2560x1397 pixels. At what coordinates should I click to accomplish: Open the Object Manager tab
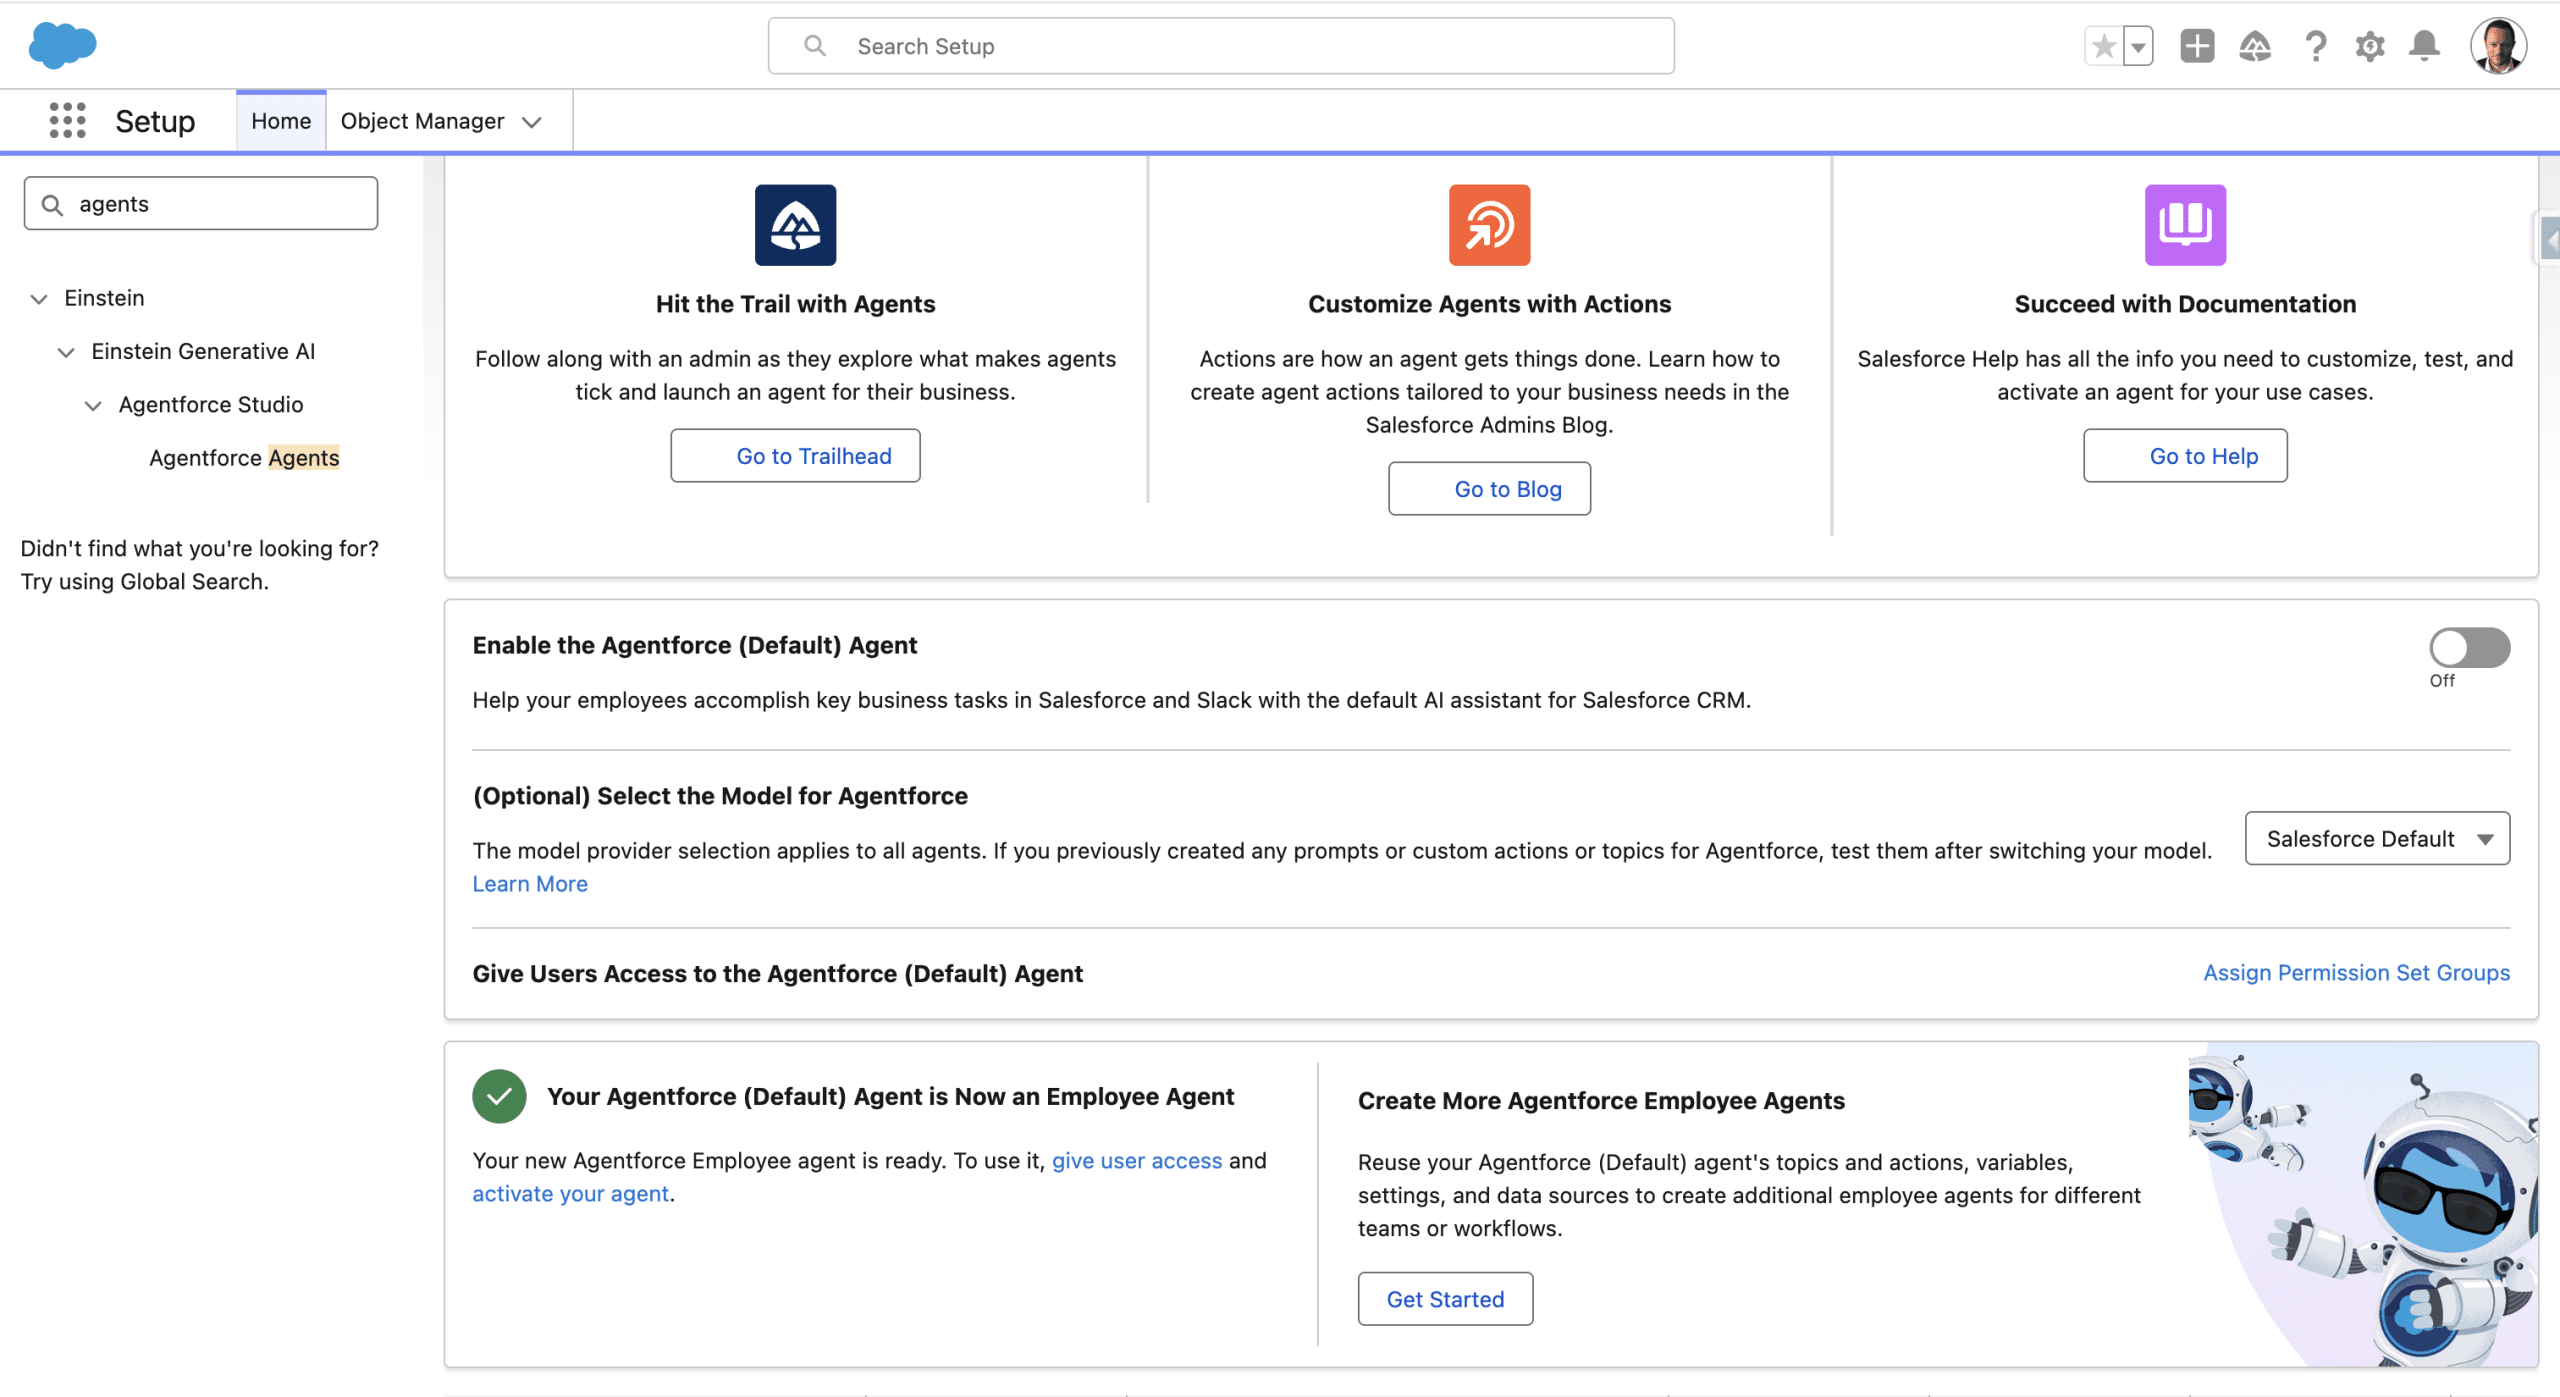pyautogui.click(x=422, y=121)
